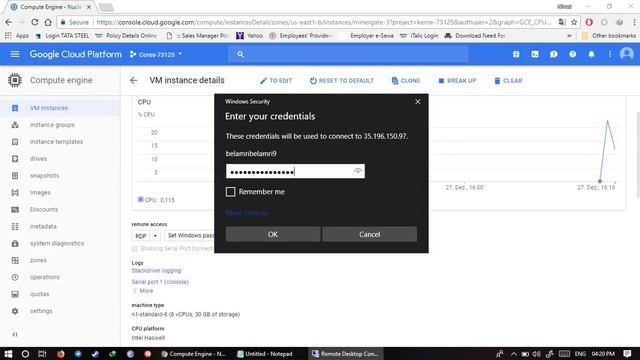Switch to Untitled - Notepad on taskbar
The height and width of the screenshot is (360, 640).
(264, 353)
